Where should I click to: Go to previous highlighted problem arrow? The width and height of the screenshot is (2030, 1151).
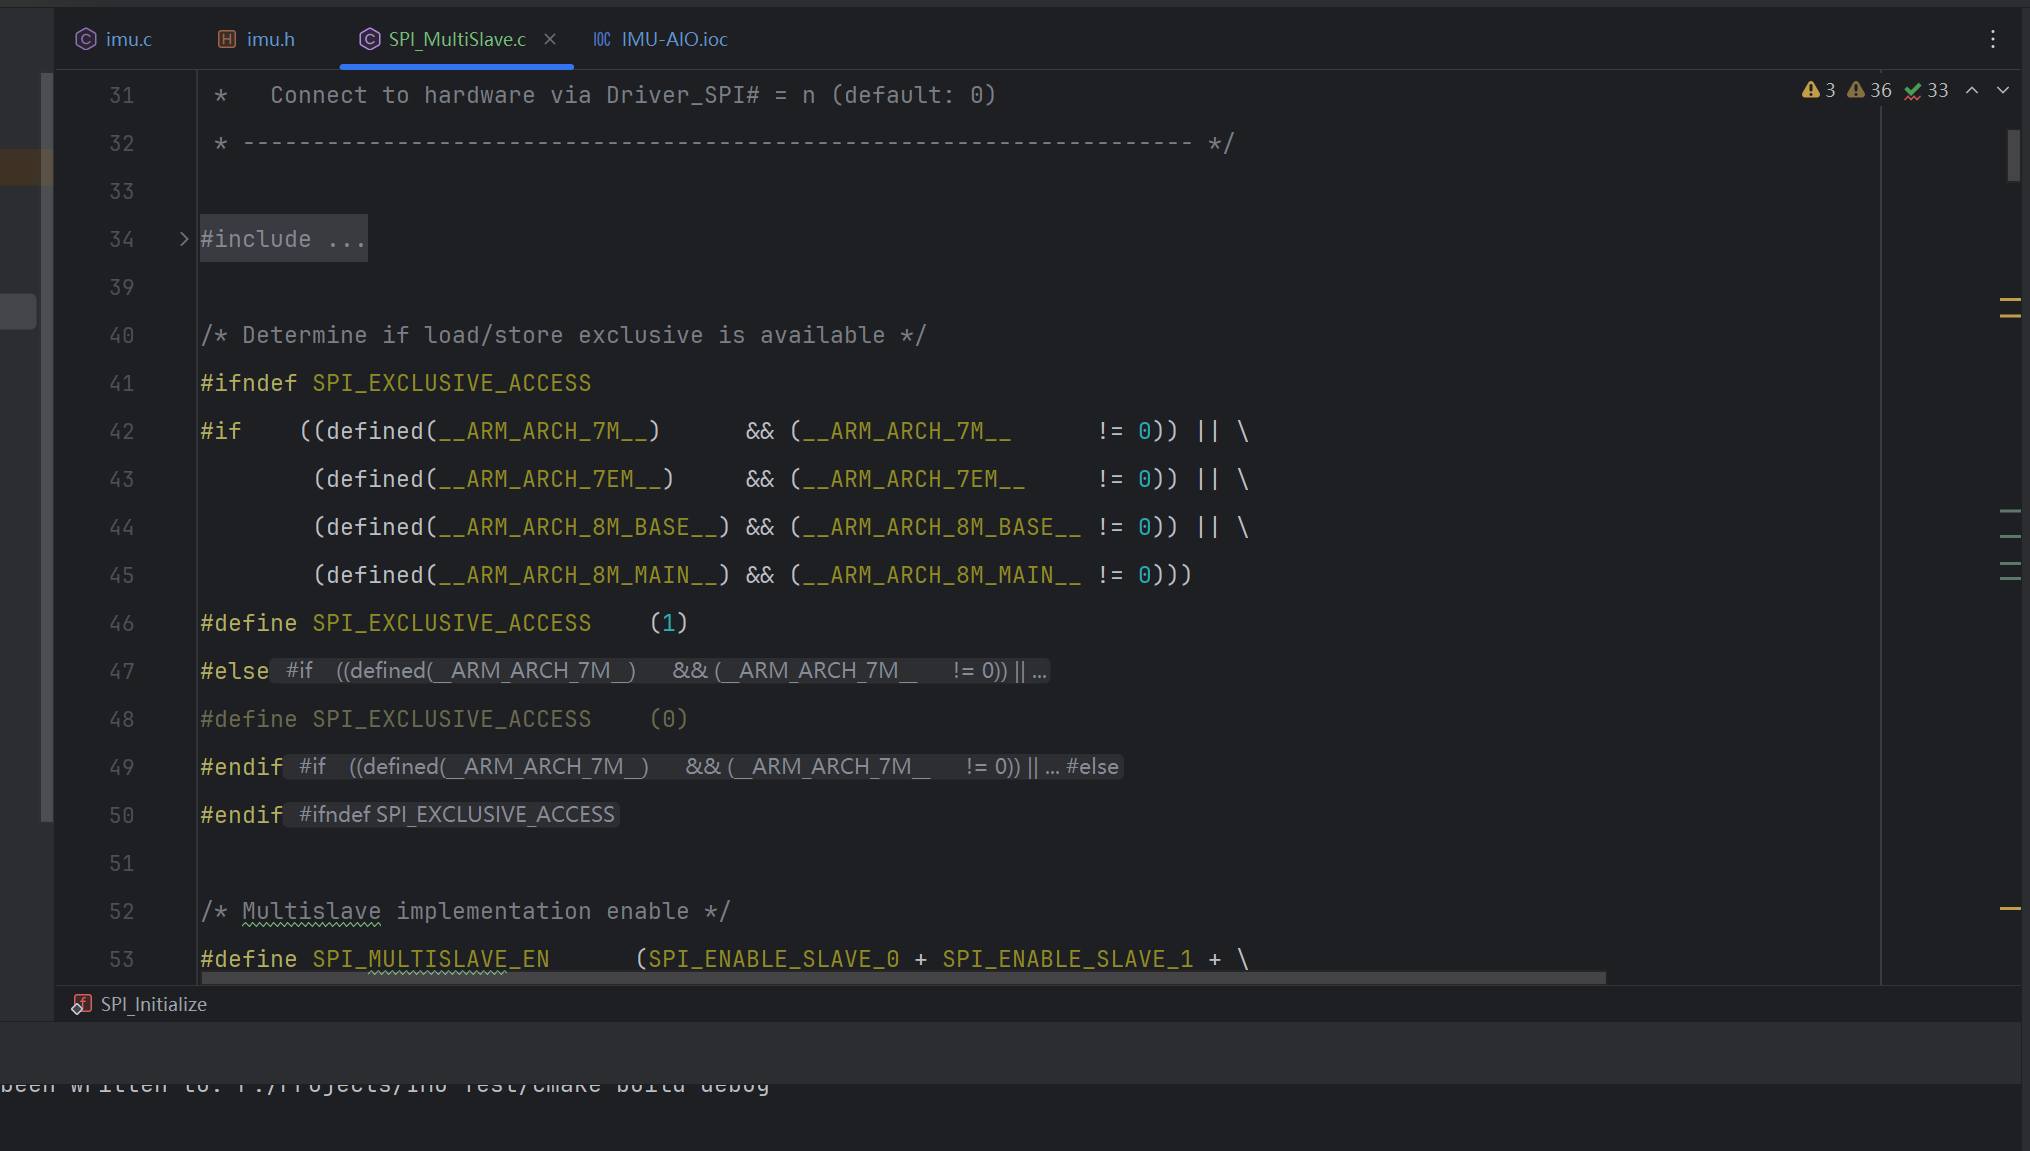click(1972, 90)
